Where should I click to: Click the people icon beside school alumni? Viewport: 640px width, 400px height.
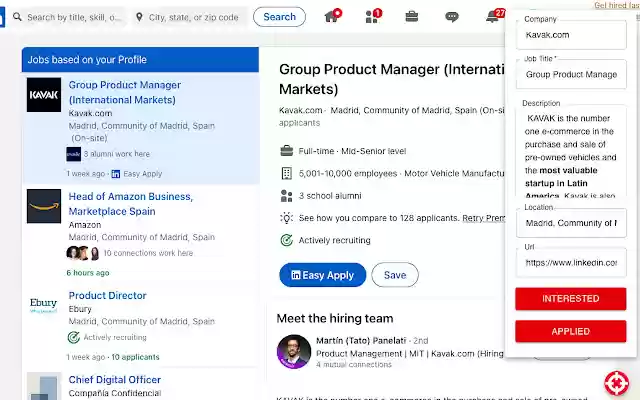point(287,196)
